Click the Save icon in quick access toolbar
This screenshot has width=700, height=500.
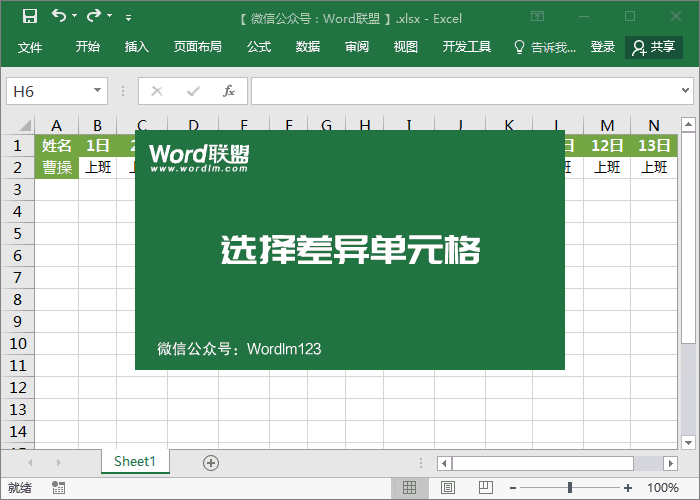[x=30, y=16]
